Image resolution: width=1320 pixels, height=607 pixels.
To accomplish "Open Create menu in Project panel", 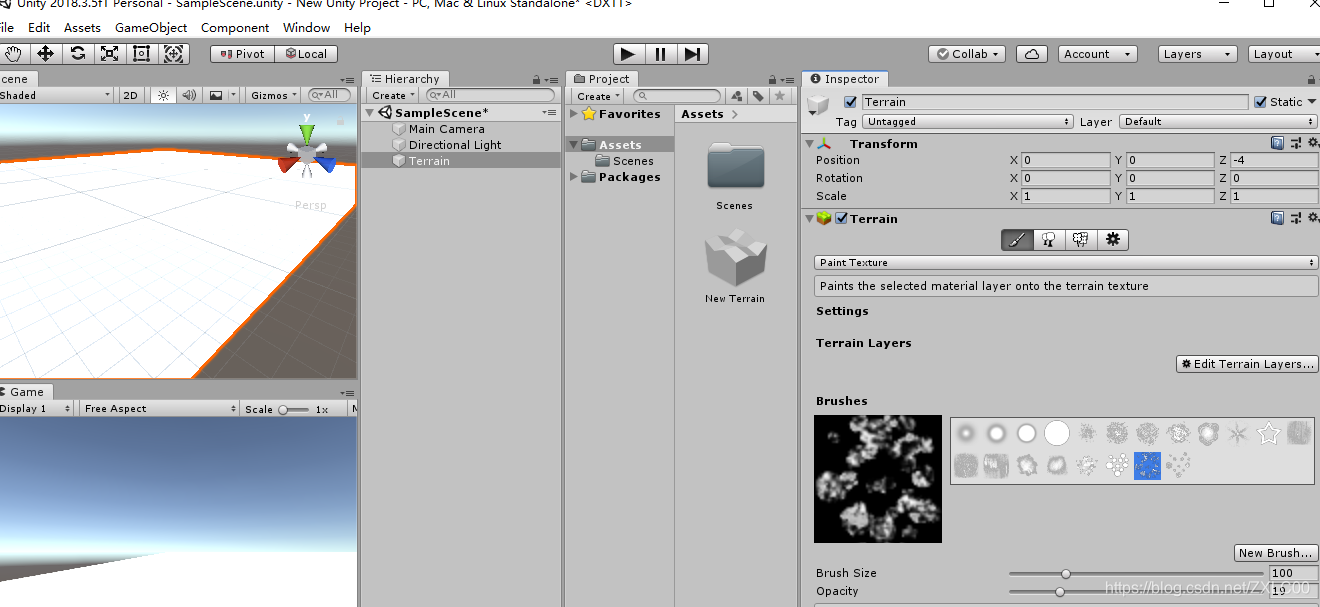I will [x=598, y=96].
